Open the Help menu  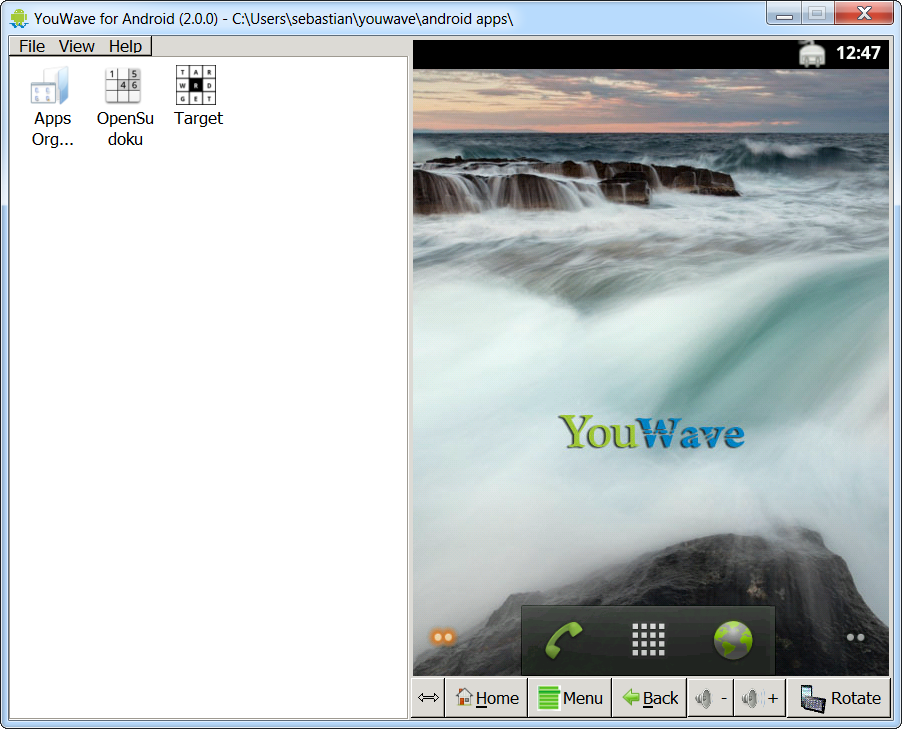coord(125,45)
